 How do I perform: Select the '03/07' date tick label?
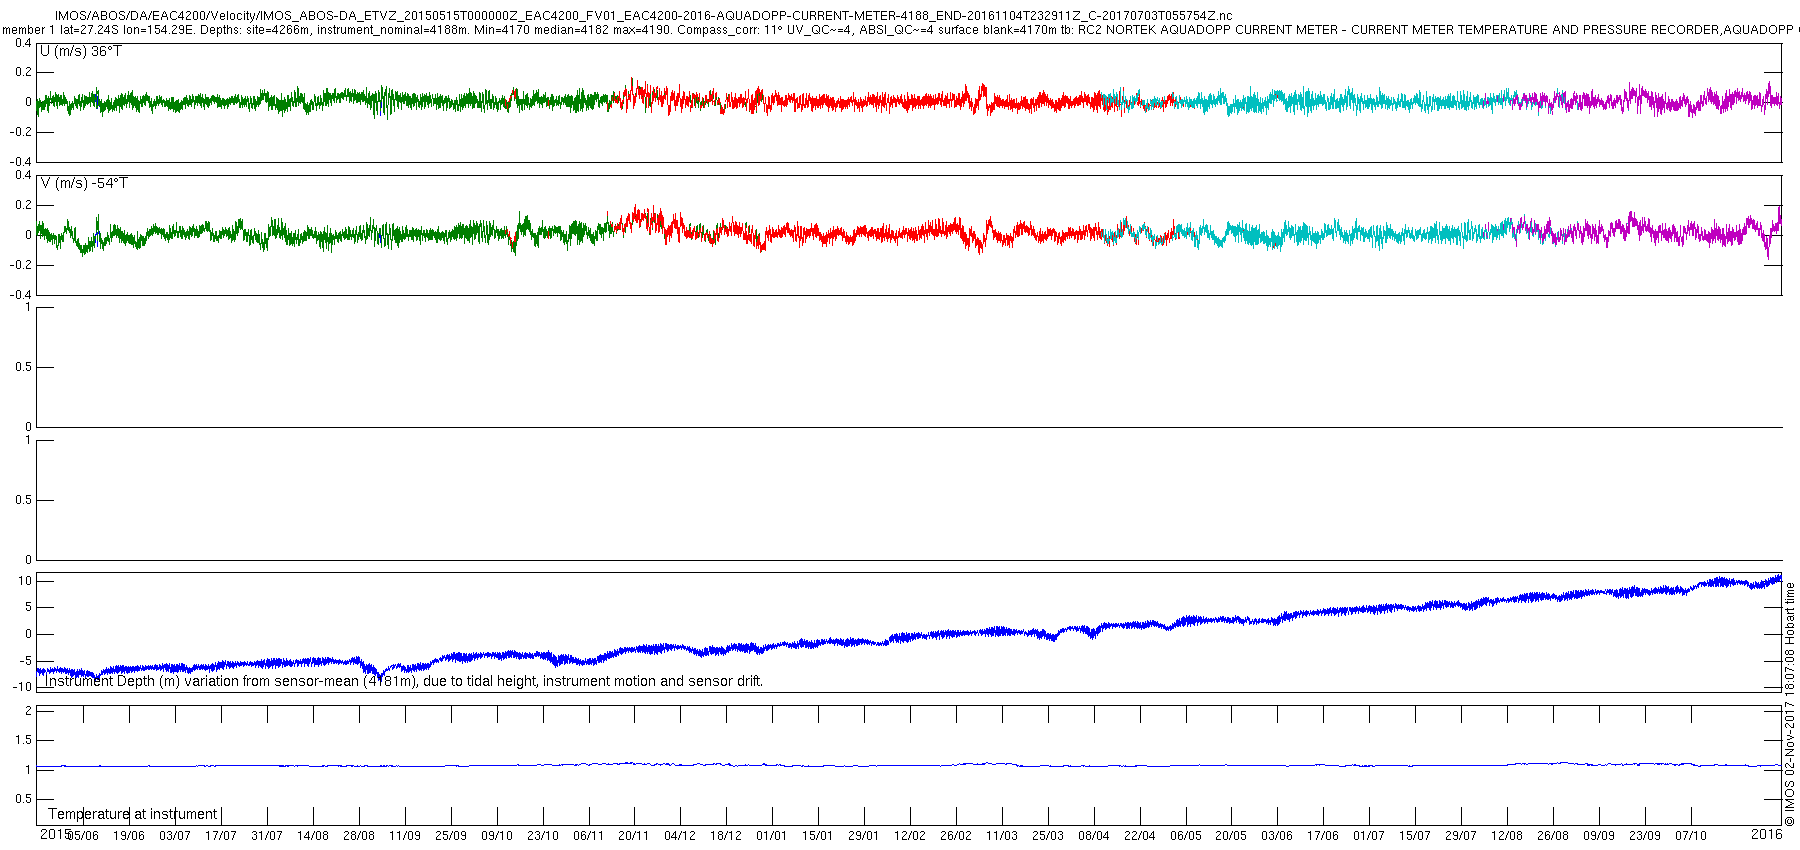tap(174, 836)
